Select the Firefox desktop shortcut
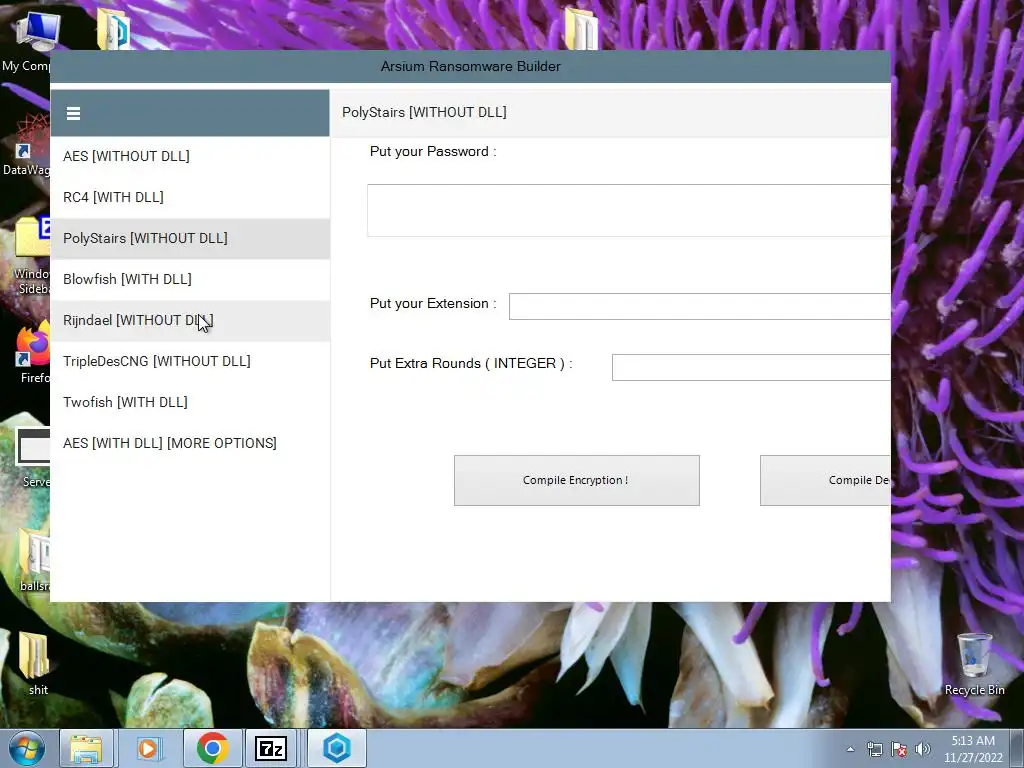The height and width of the screenshot is (768, 1024). tap(33, 353)
